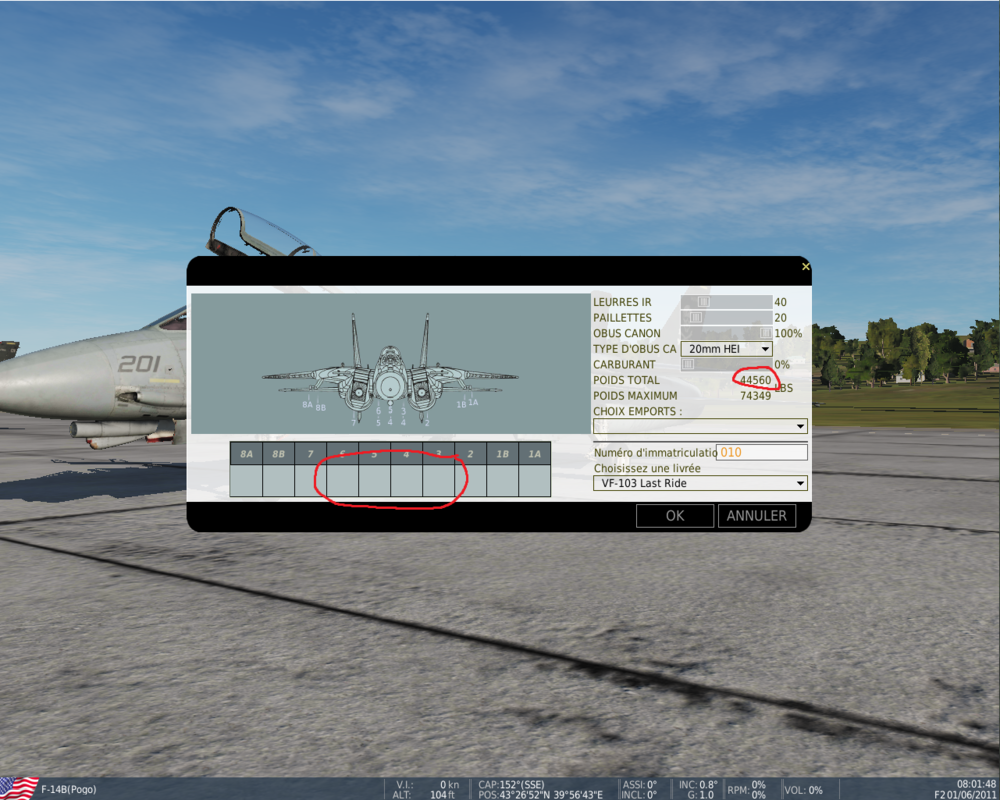Click the POIDS MAXIMUM value 74349
1000x800 pixels.
click(755, 396)
